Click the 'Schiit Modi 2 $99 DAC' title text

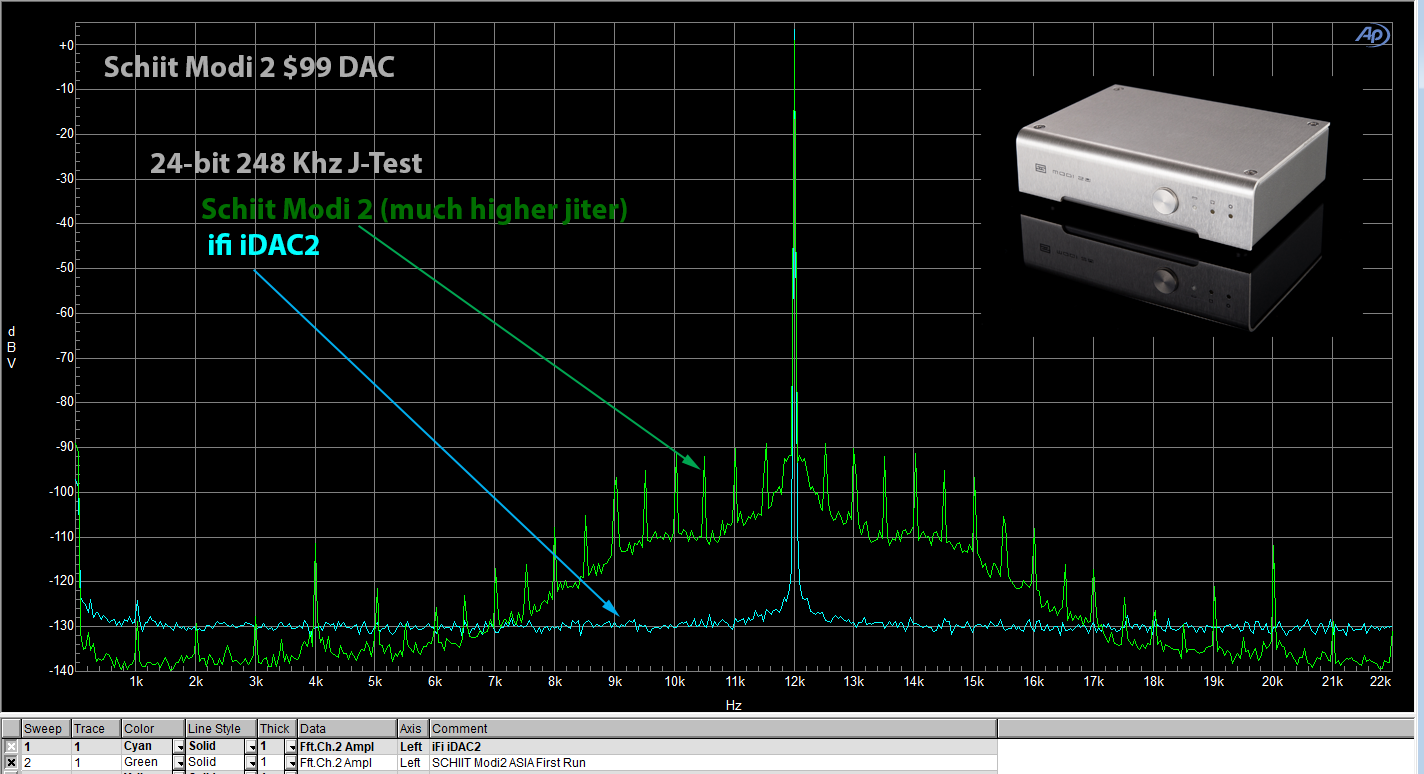[249, 68]
